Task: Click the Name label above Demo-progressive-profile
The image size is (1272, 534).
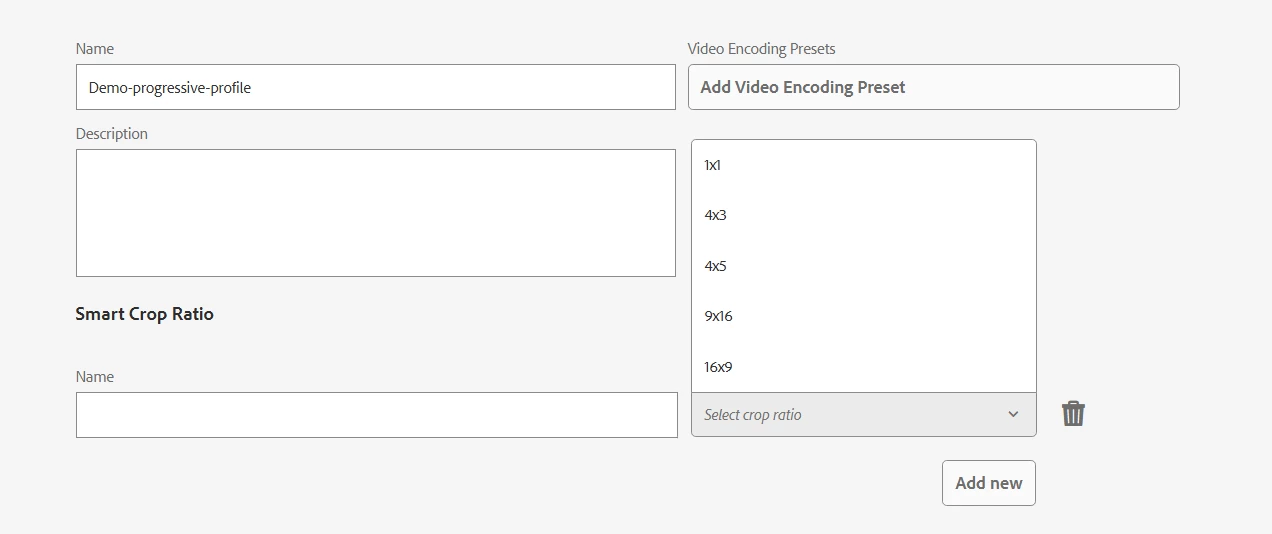Action: (95, 49)
